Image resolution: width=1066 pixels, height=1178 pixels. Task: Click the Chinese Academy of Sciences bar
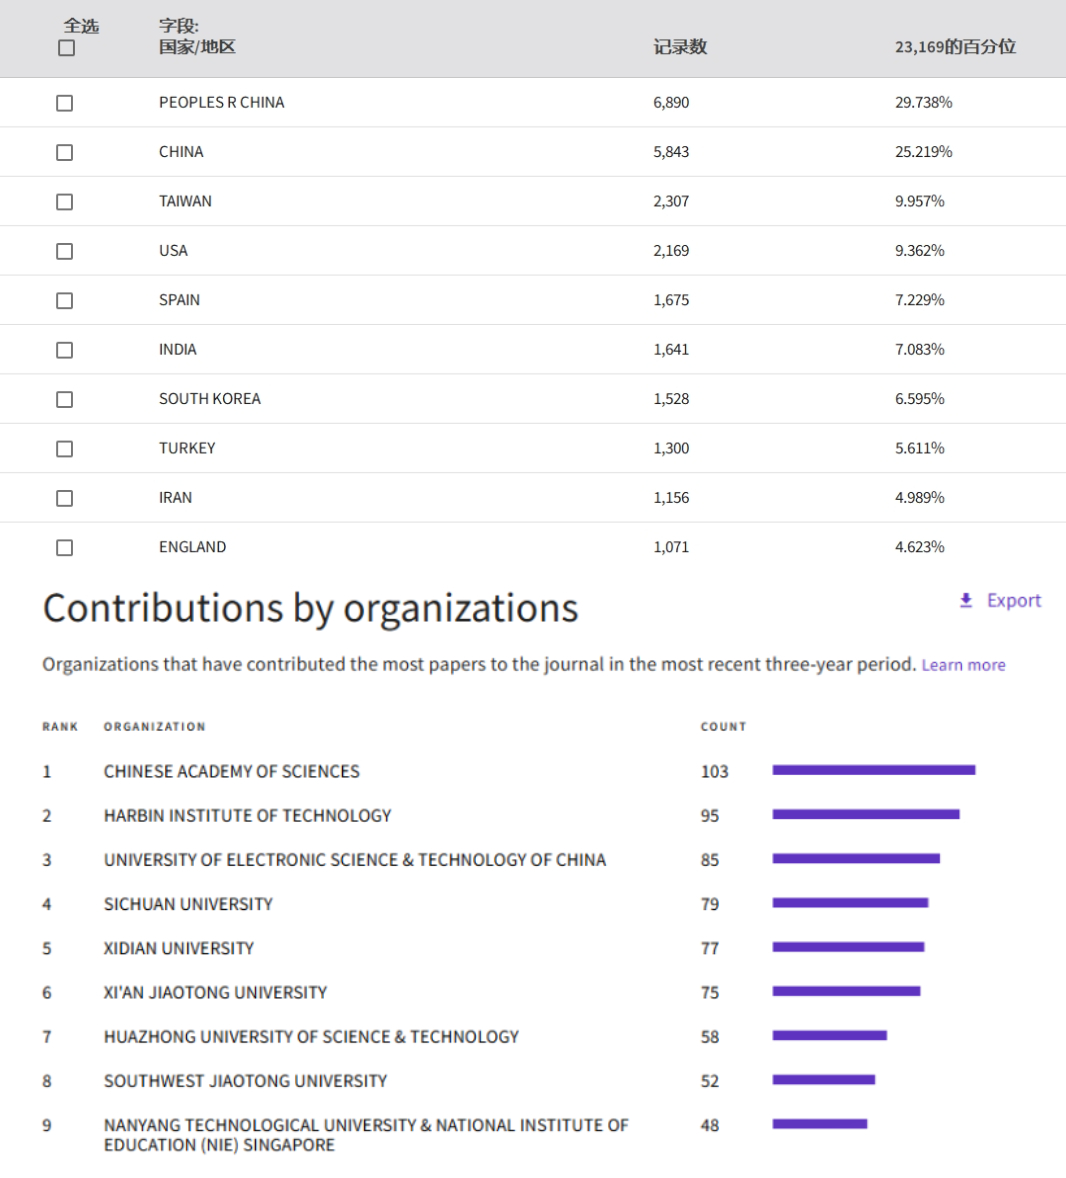click(873, 770)
